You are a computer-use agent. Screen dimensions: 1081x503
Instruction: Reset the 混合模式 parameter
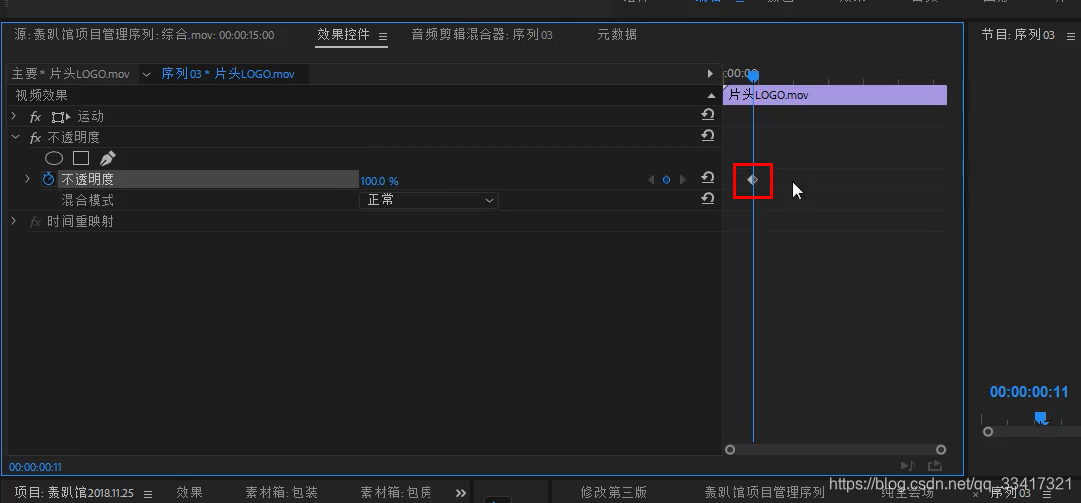pyautogui.click(x=707, y=198)
